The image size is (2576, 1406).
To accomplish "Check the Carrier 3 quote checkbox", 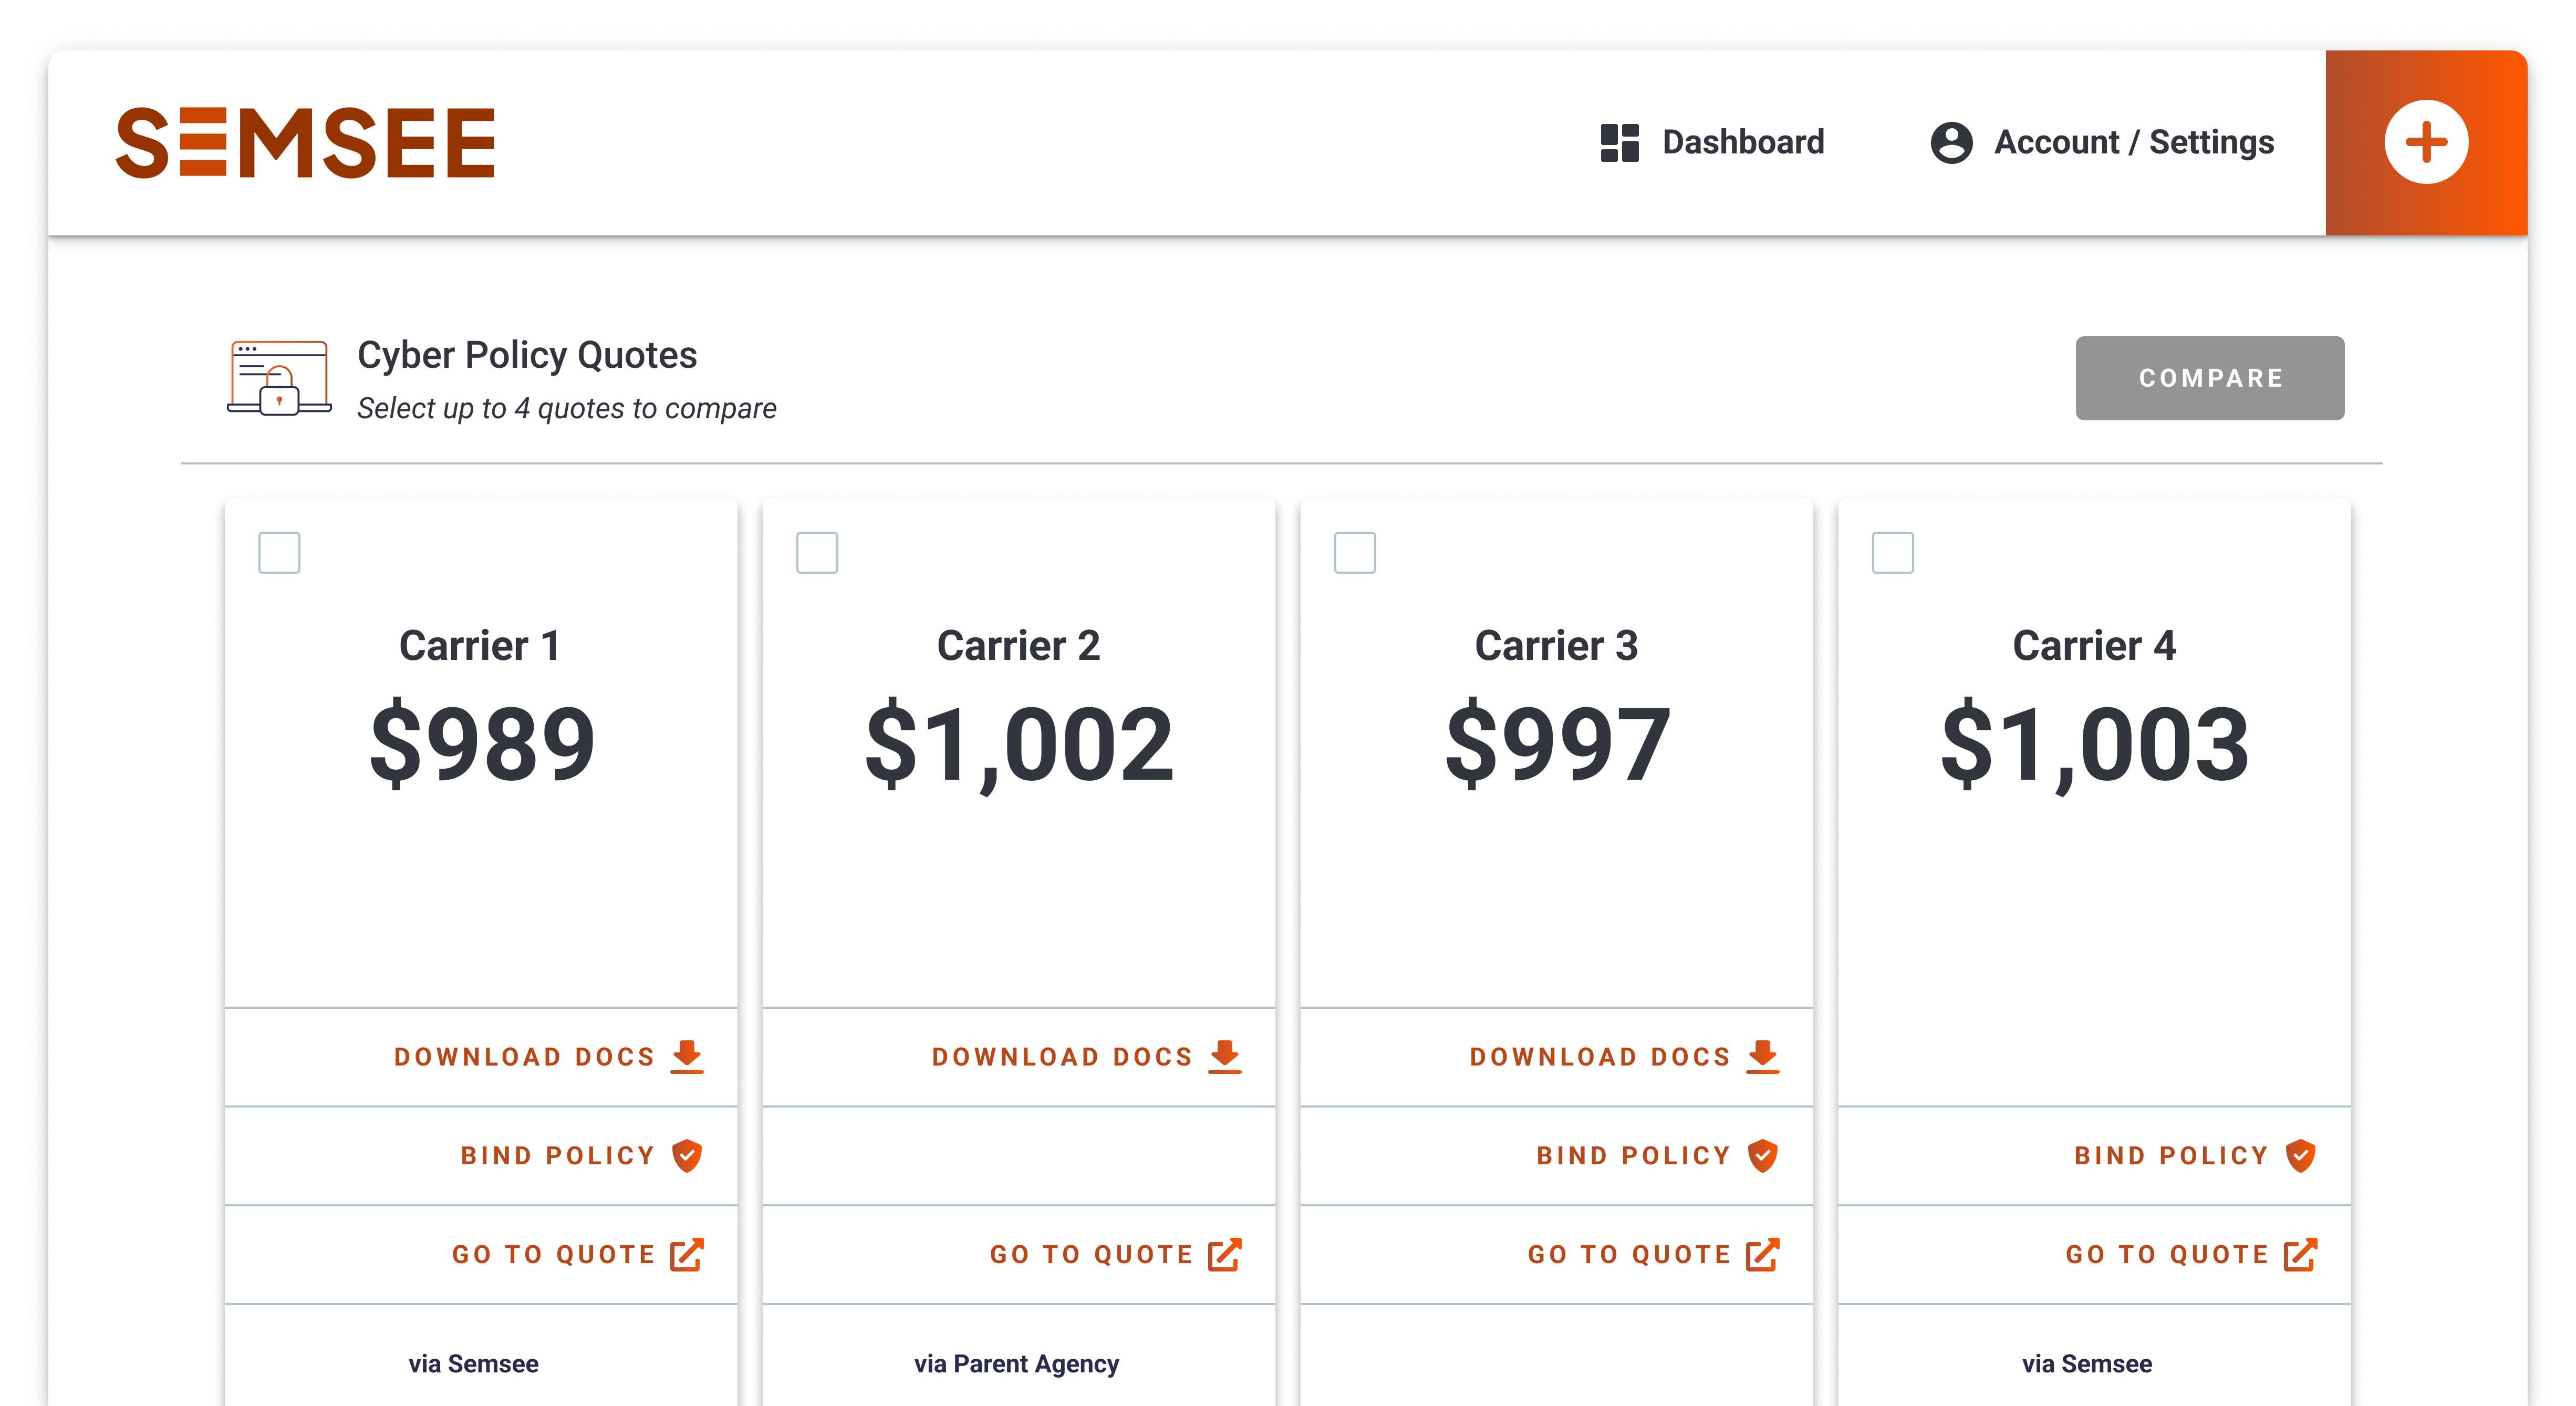I will coord(1355,553).
